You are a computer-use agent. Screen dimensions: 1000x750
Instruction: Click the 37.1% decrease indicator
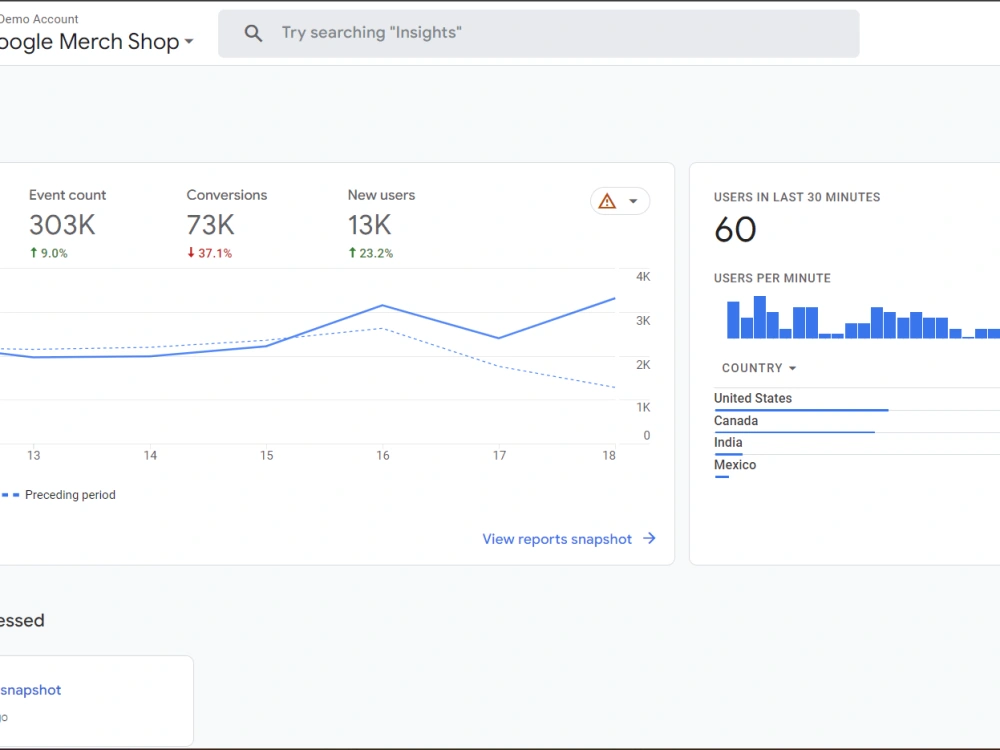coord(210,253)
